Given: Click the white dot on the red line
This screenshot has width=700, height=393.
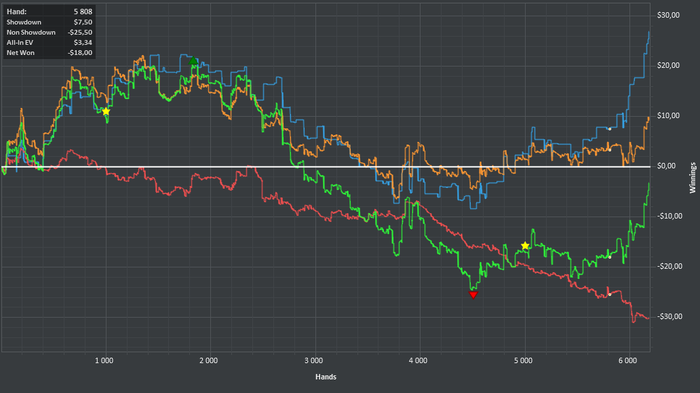Looking at the screenshot, I should 610,295.
